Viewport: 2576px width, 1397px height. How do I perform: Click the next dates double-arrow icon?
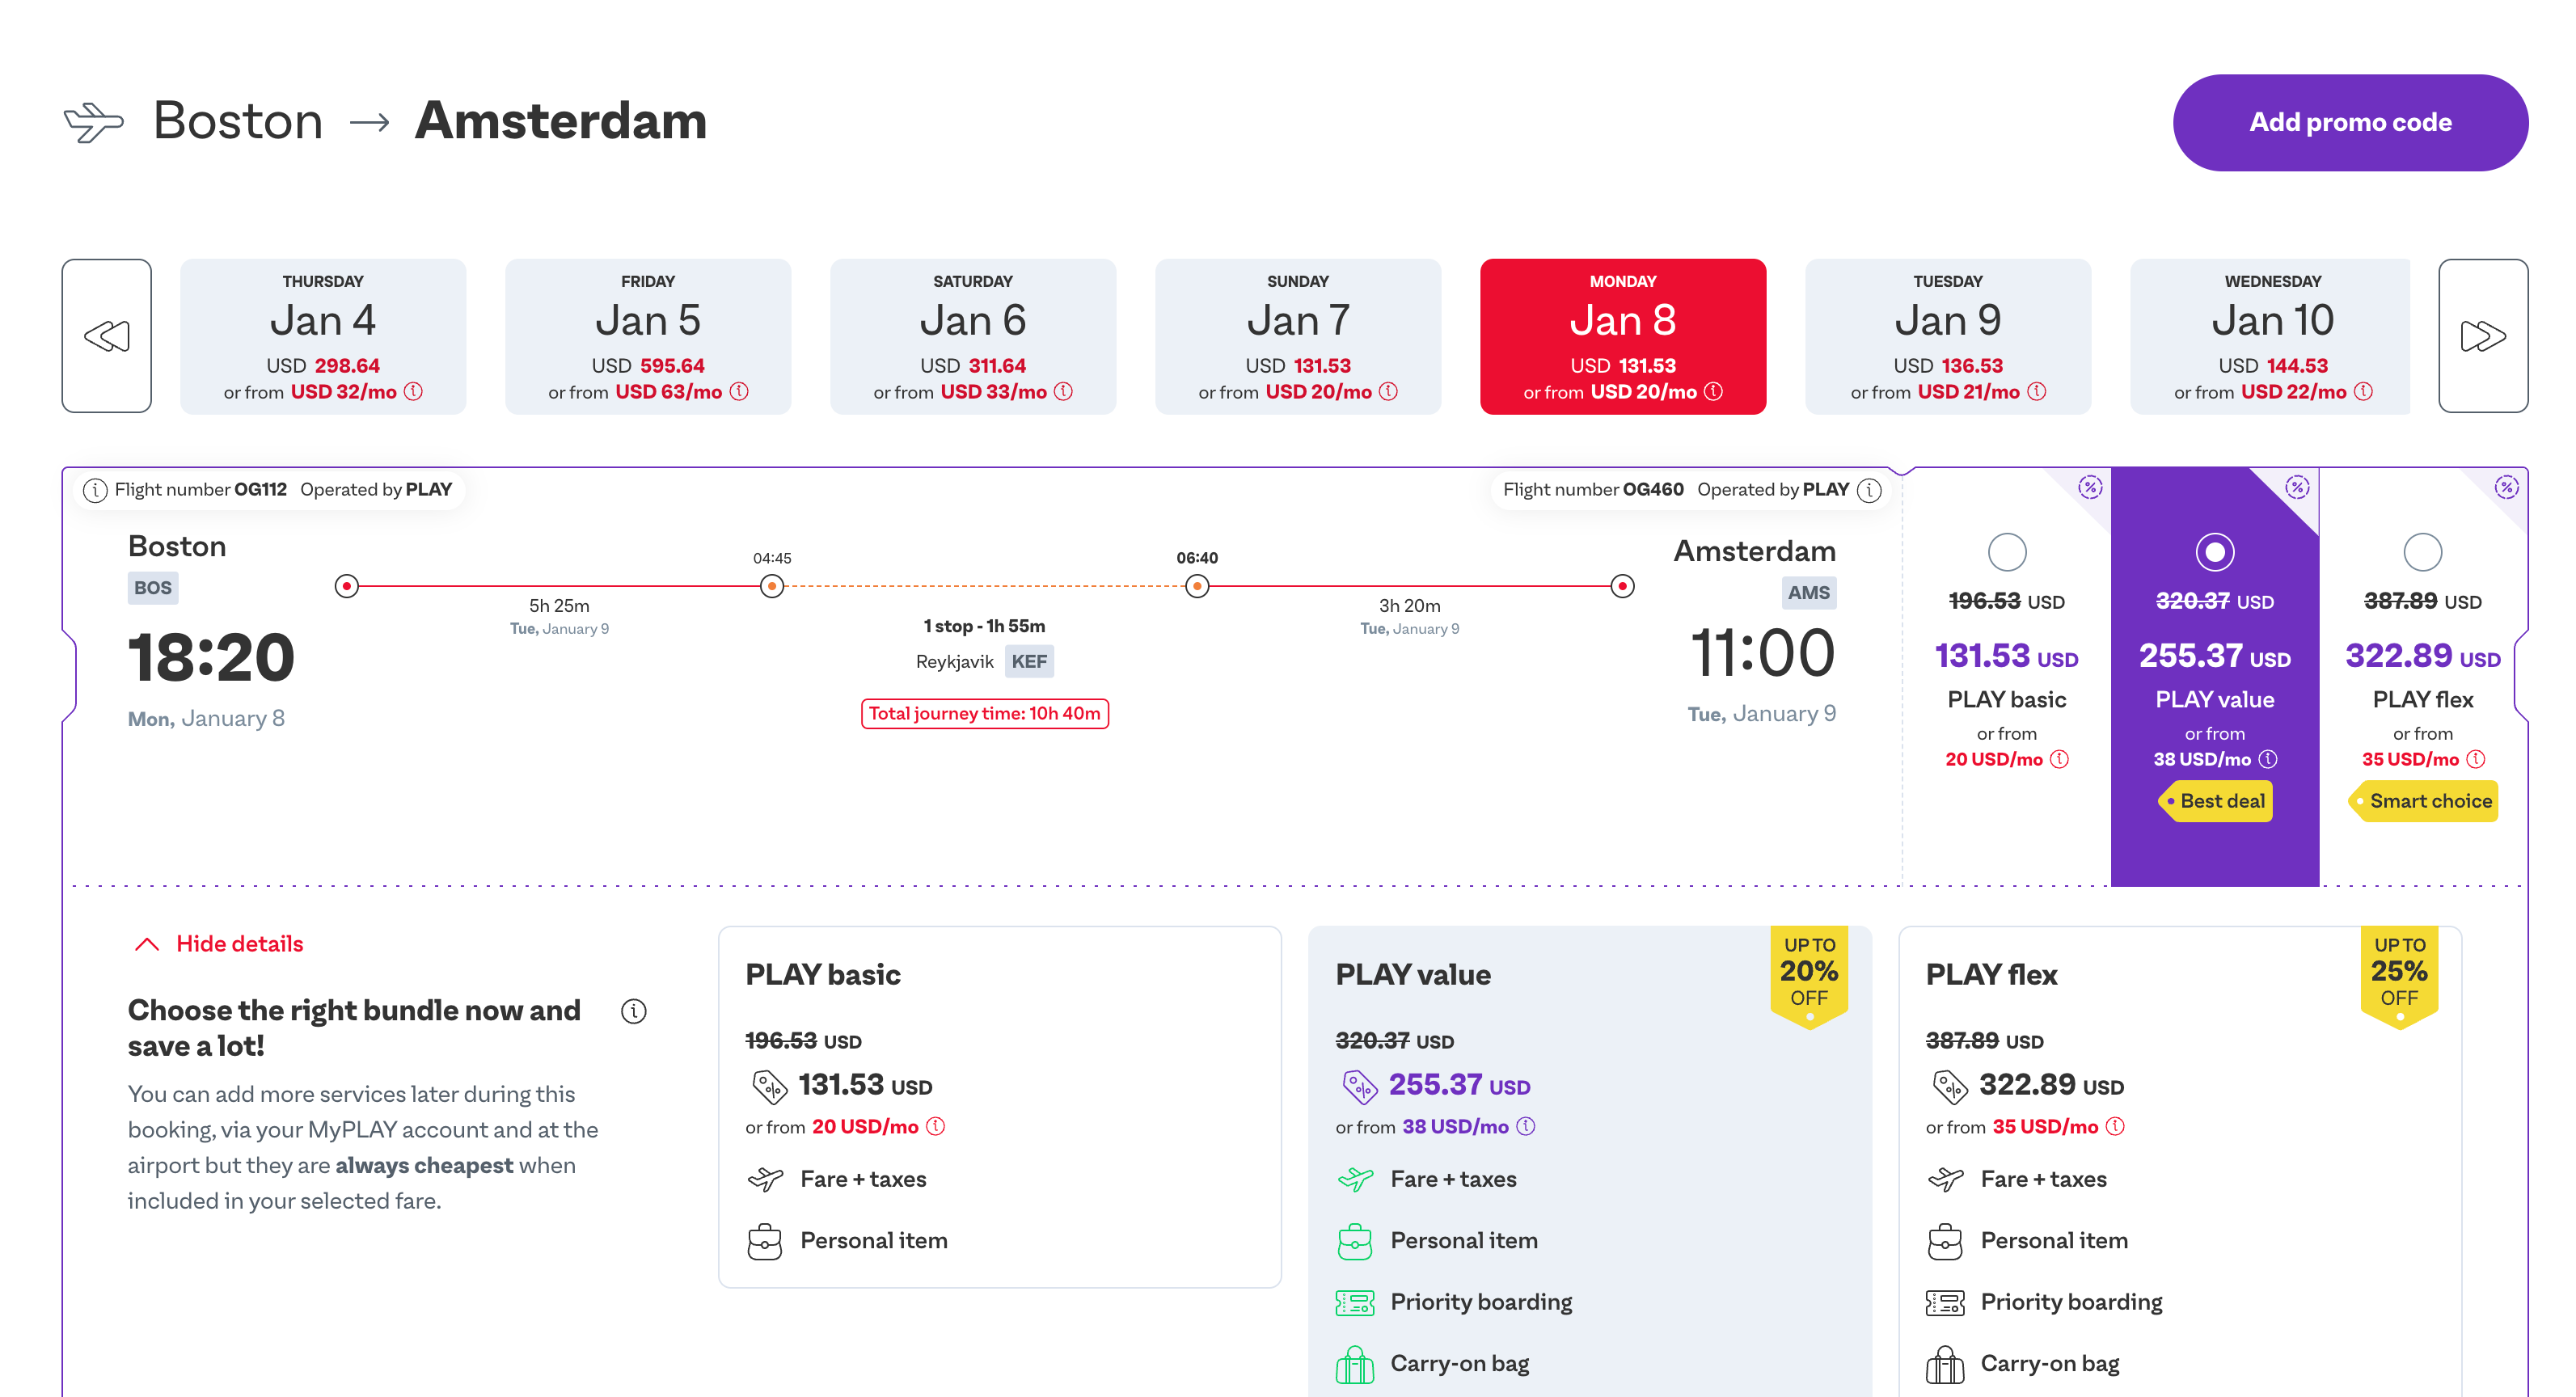tap(2482, 336)
